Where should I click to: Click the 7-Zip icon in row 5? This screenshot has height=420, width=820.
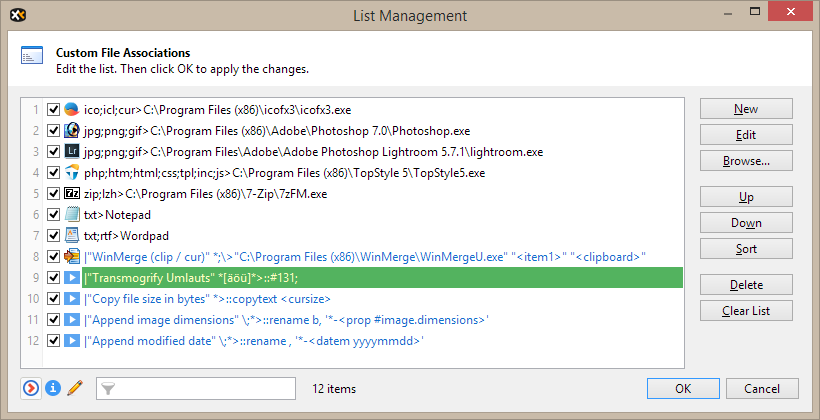tap(72, 193)
